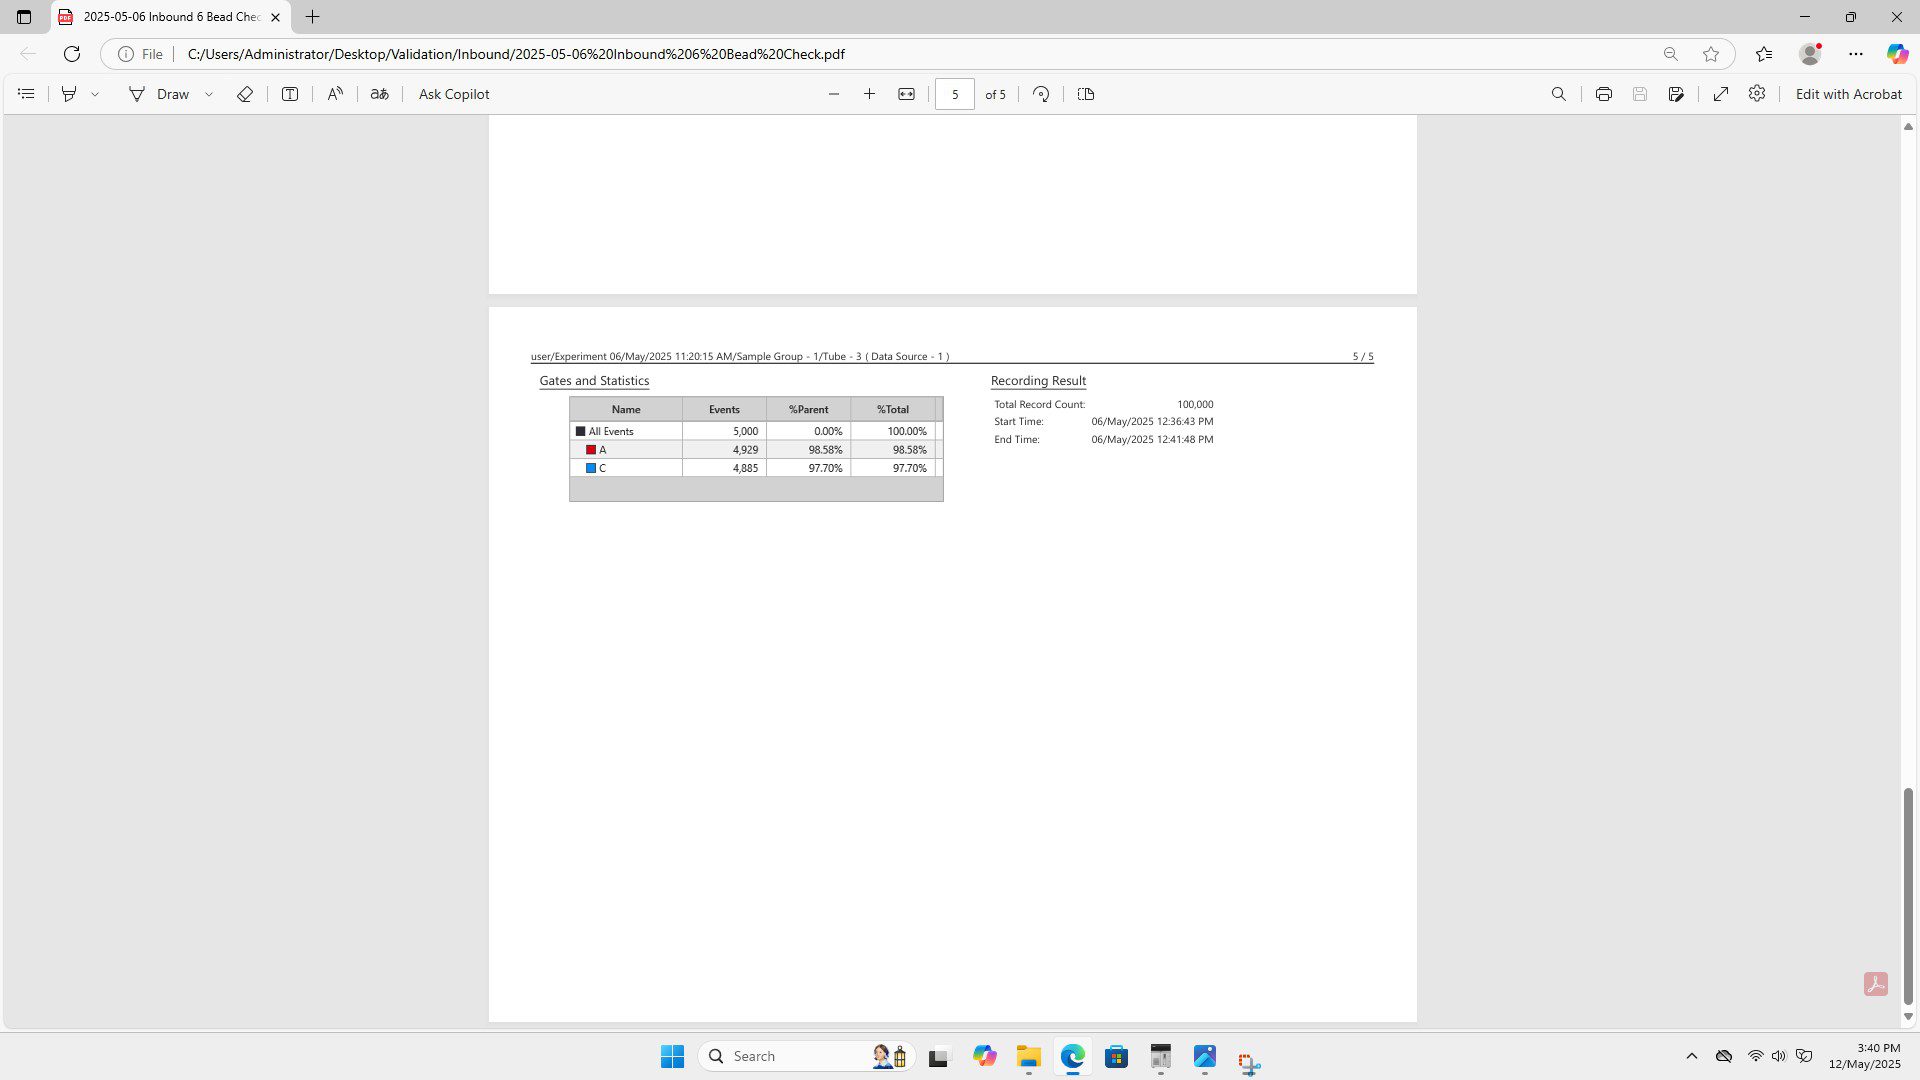
Task: Start Read aloud
Action: click(335, 94)
